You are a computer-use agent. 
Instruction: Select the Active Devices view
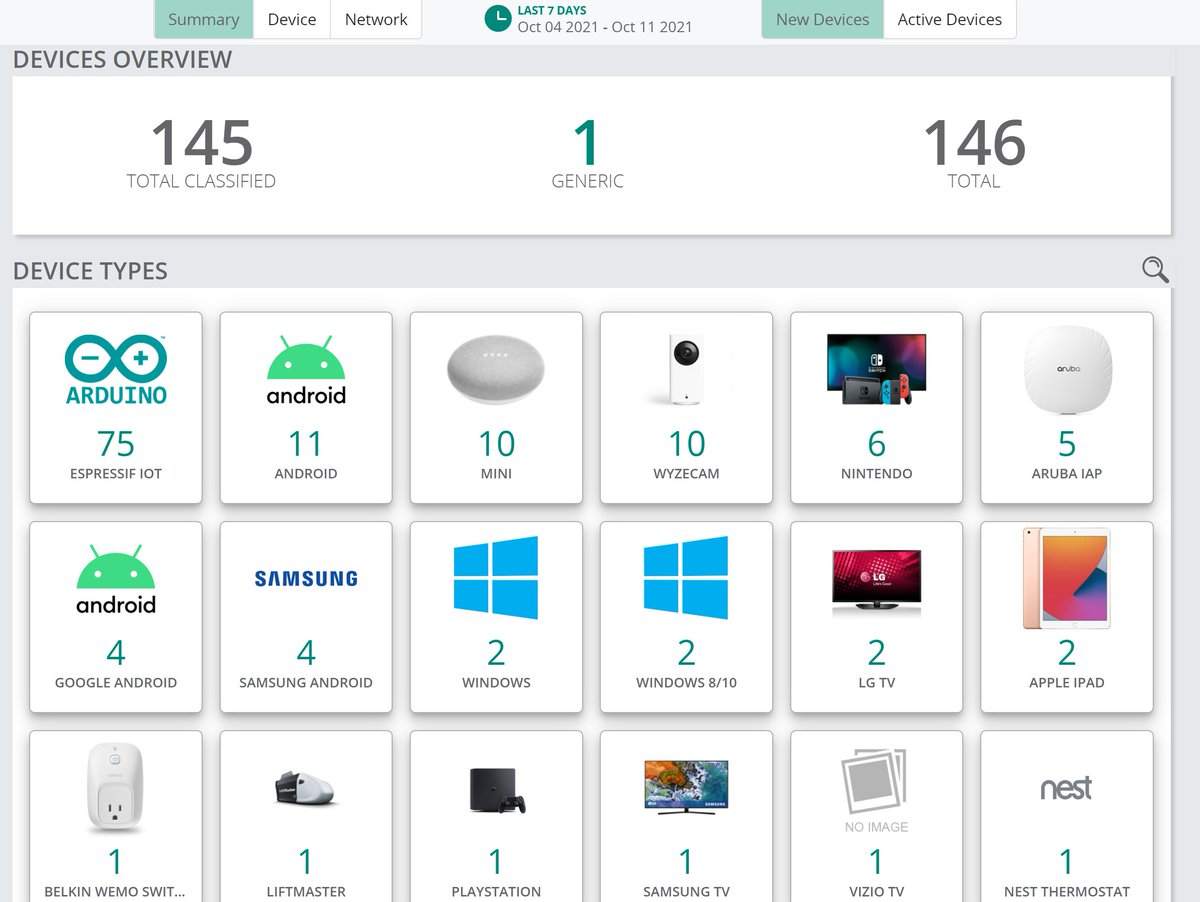pos(950,19)
